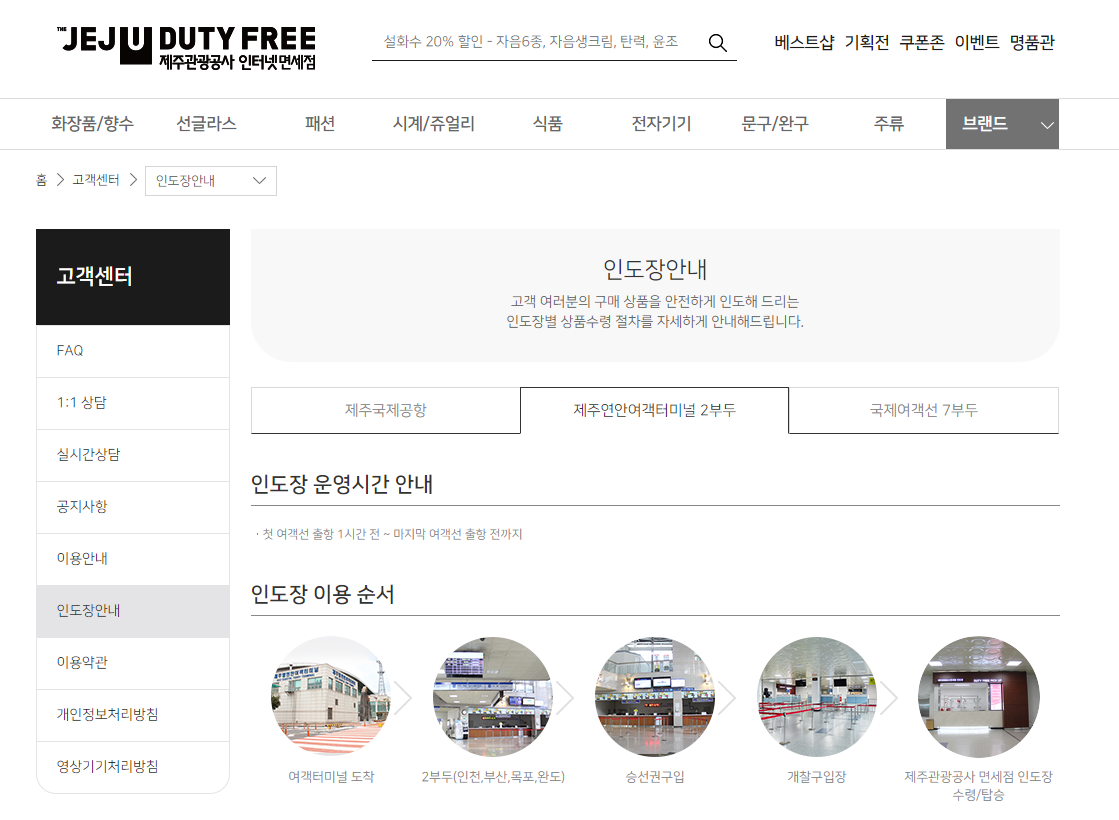This screenshot has height=820, width=1119.
Task: Select 선글라스 category menu
Action: pyautogui.click(x=206, y=123)
